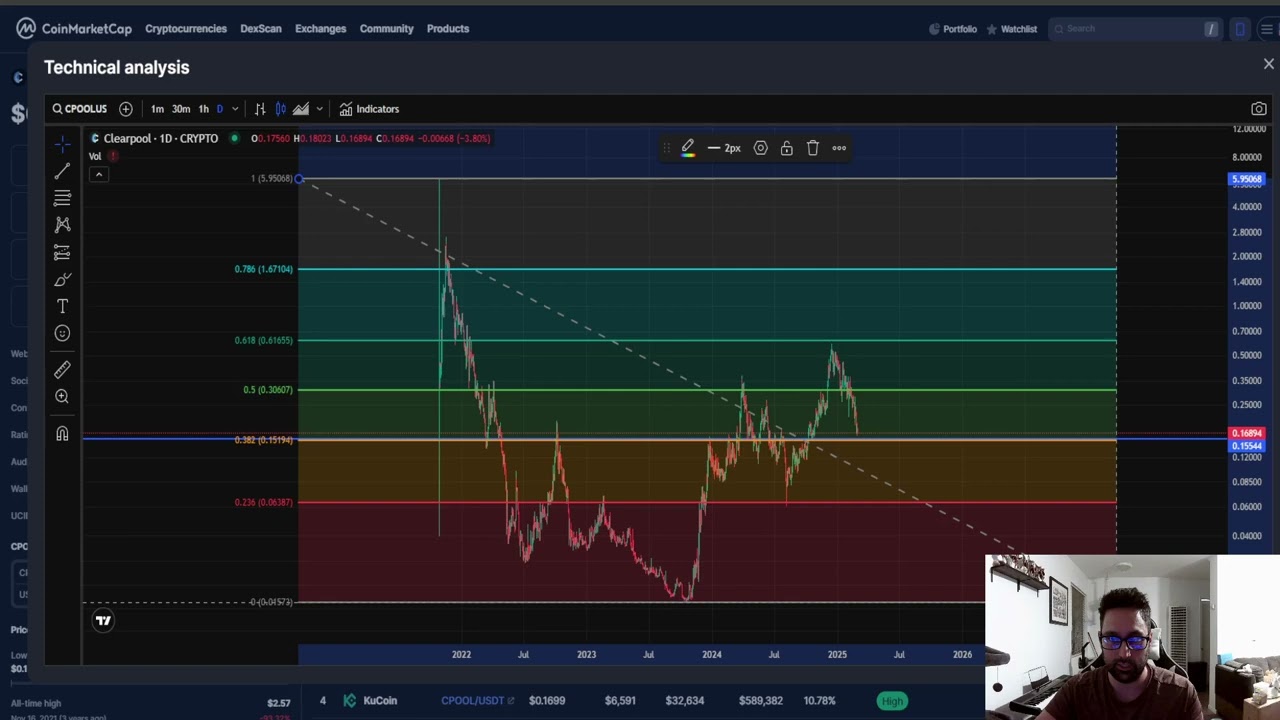
Task: Select the Text annotation tool
Action: pos(62,307)
